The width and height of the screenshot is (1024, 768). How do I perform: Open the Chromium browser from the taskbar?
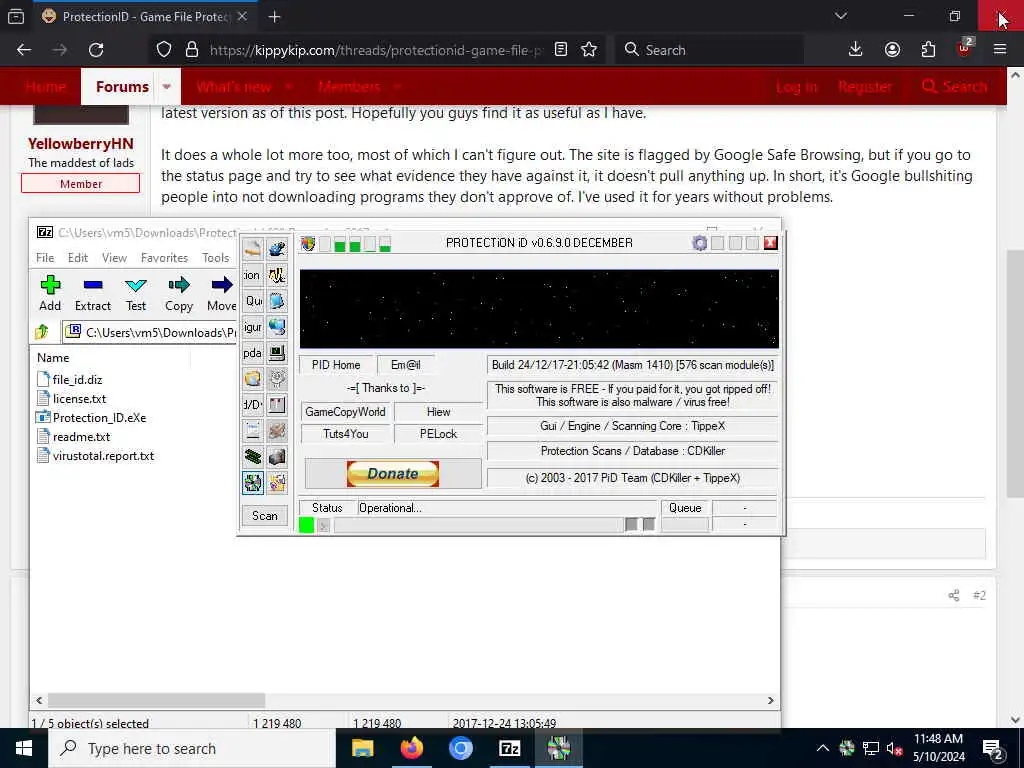[460, 748]
